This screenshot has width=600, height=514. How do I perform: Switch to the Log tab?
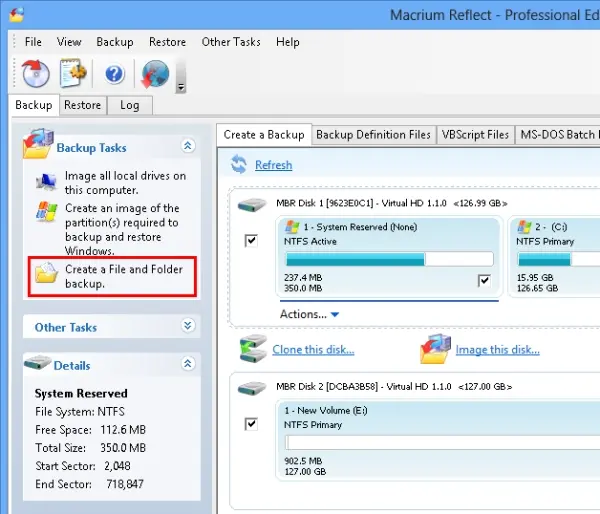(130, 105)
